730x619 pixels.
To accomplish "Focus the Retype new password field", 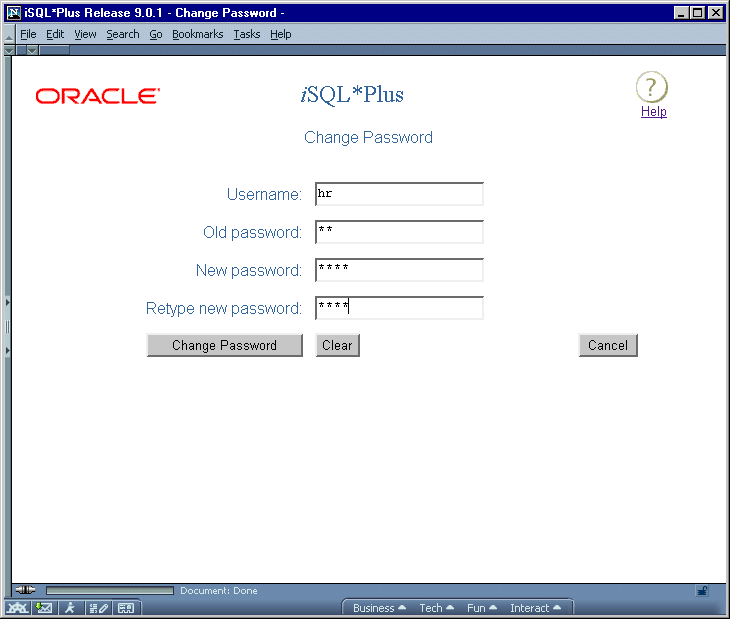I will [399, 308].
